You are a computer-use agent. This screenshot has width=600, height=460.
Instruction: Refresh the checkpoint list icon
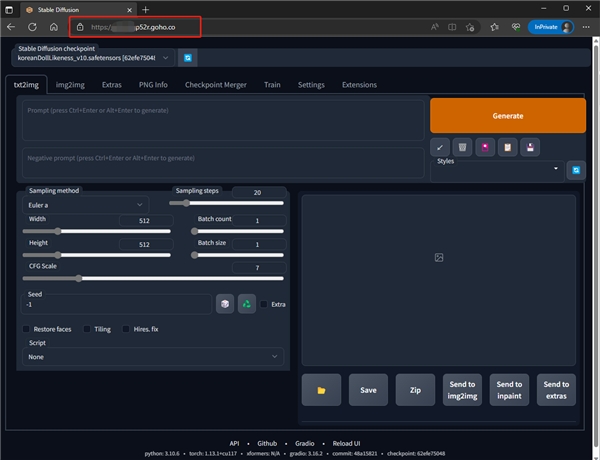(188, 58)
